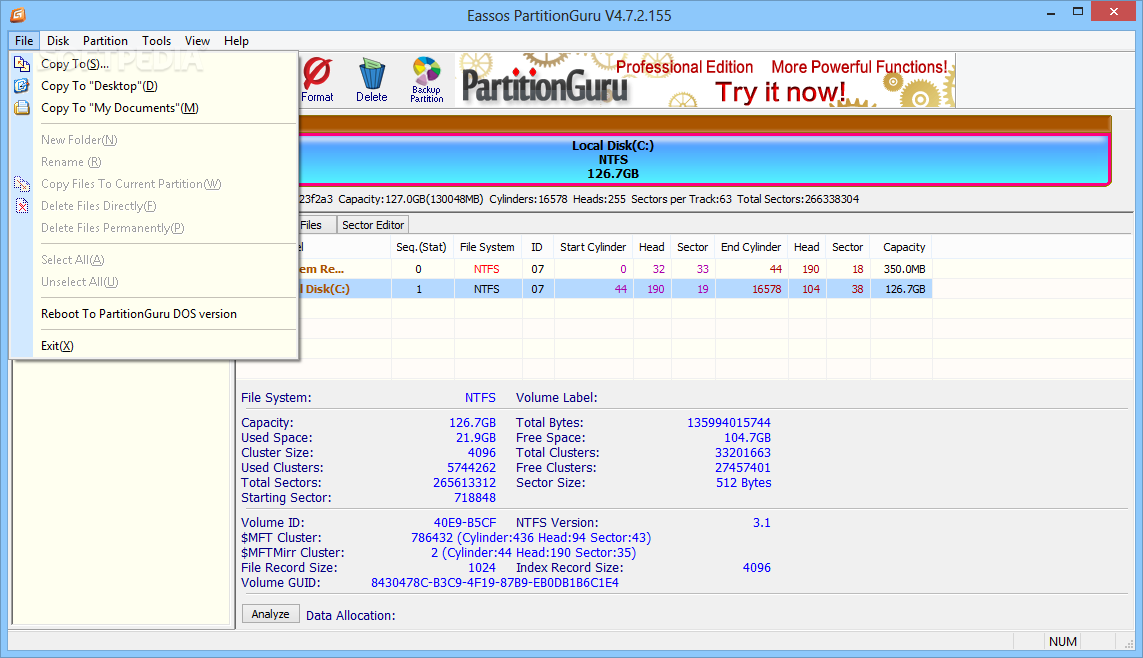This screenshot has width=1143, height=658.
Task: Click the NUM indicator in status bar
Action: pos(1062,641)
